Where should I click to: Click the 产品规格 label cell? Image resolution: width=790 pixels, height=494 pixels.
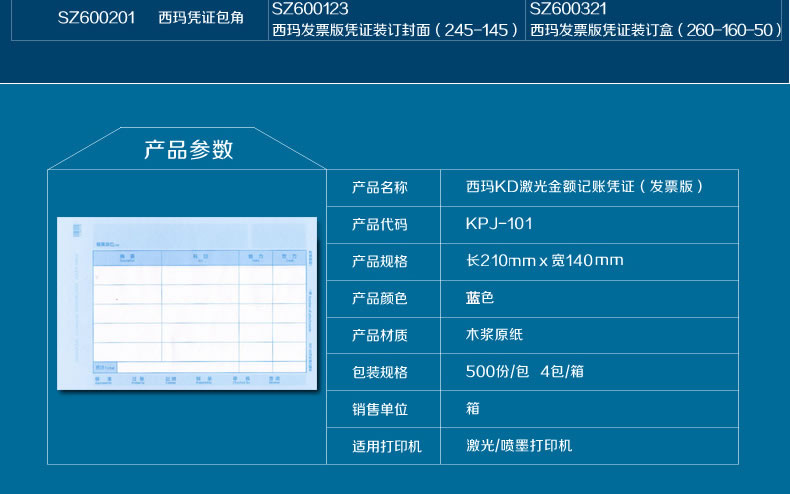pos(383,262)
